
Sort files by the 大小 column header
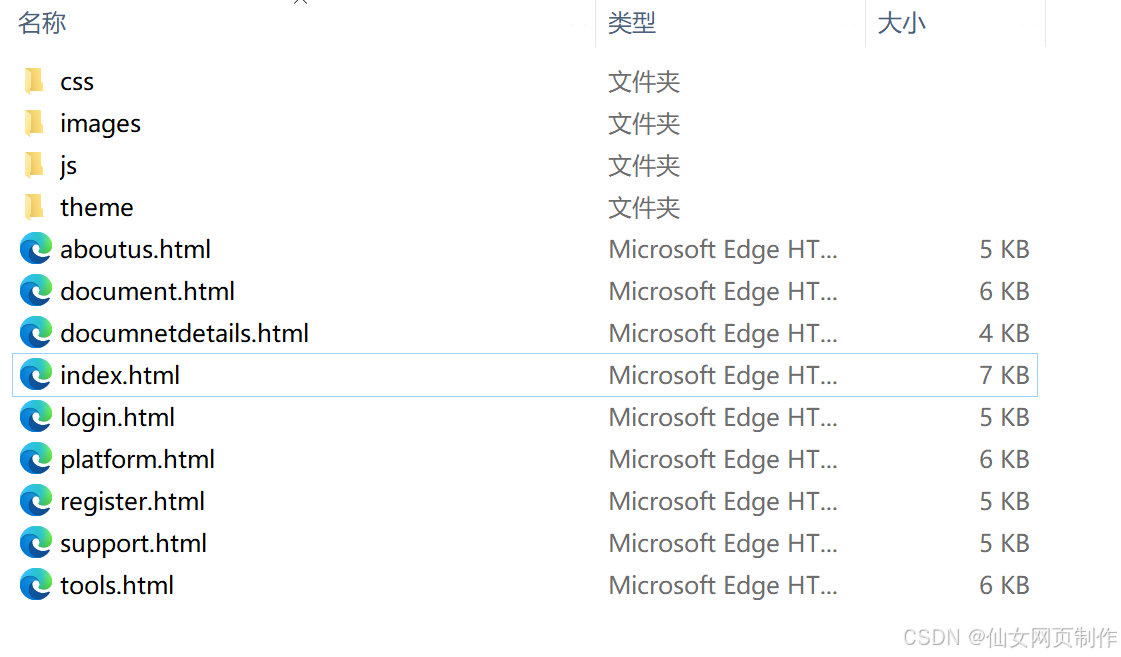point(901,22)
